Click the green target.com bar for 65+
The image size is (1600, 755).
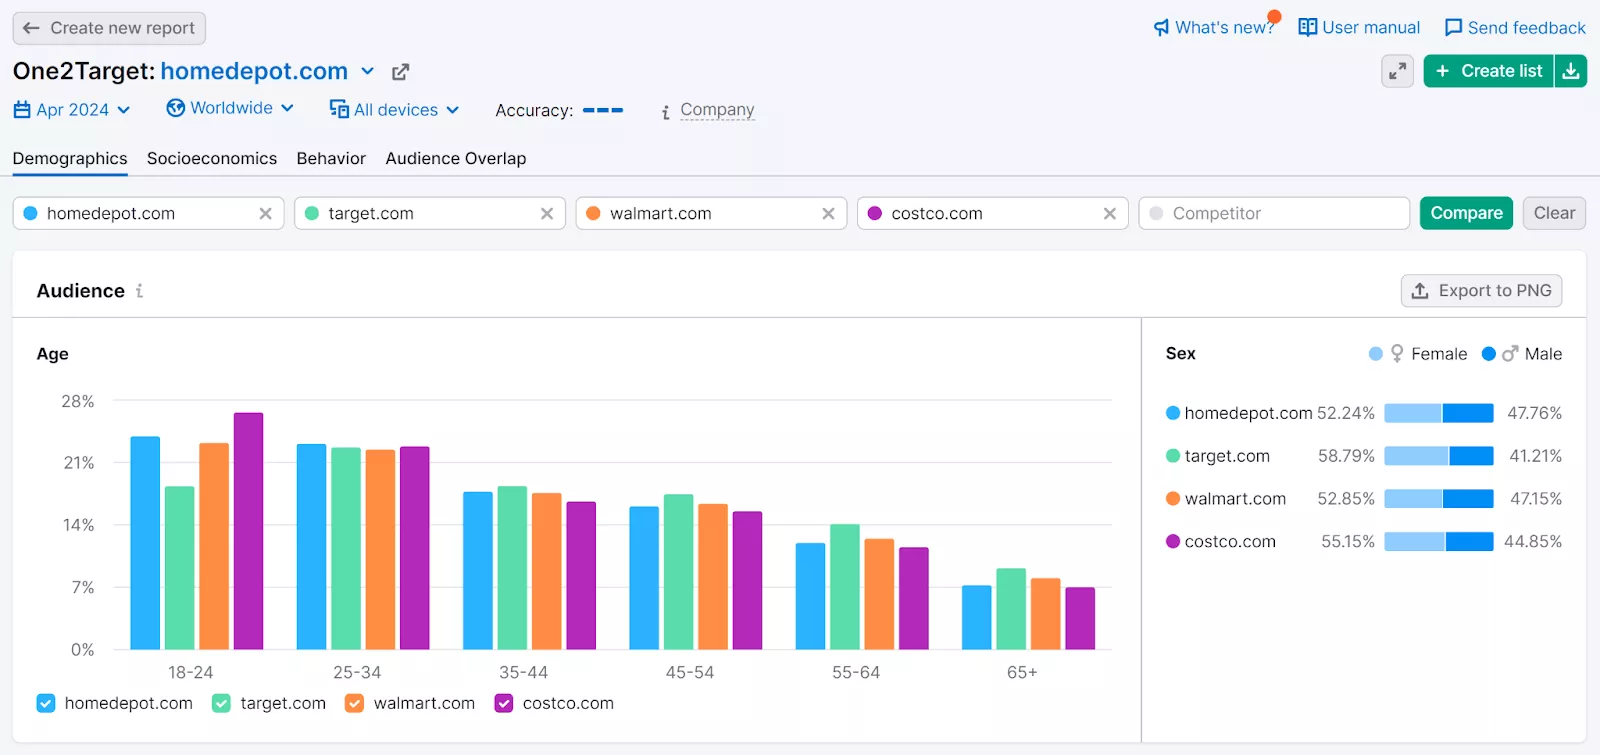[x=1011, y=609]
